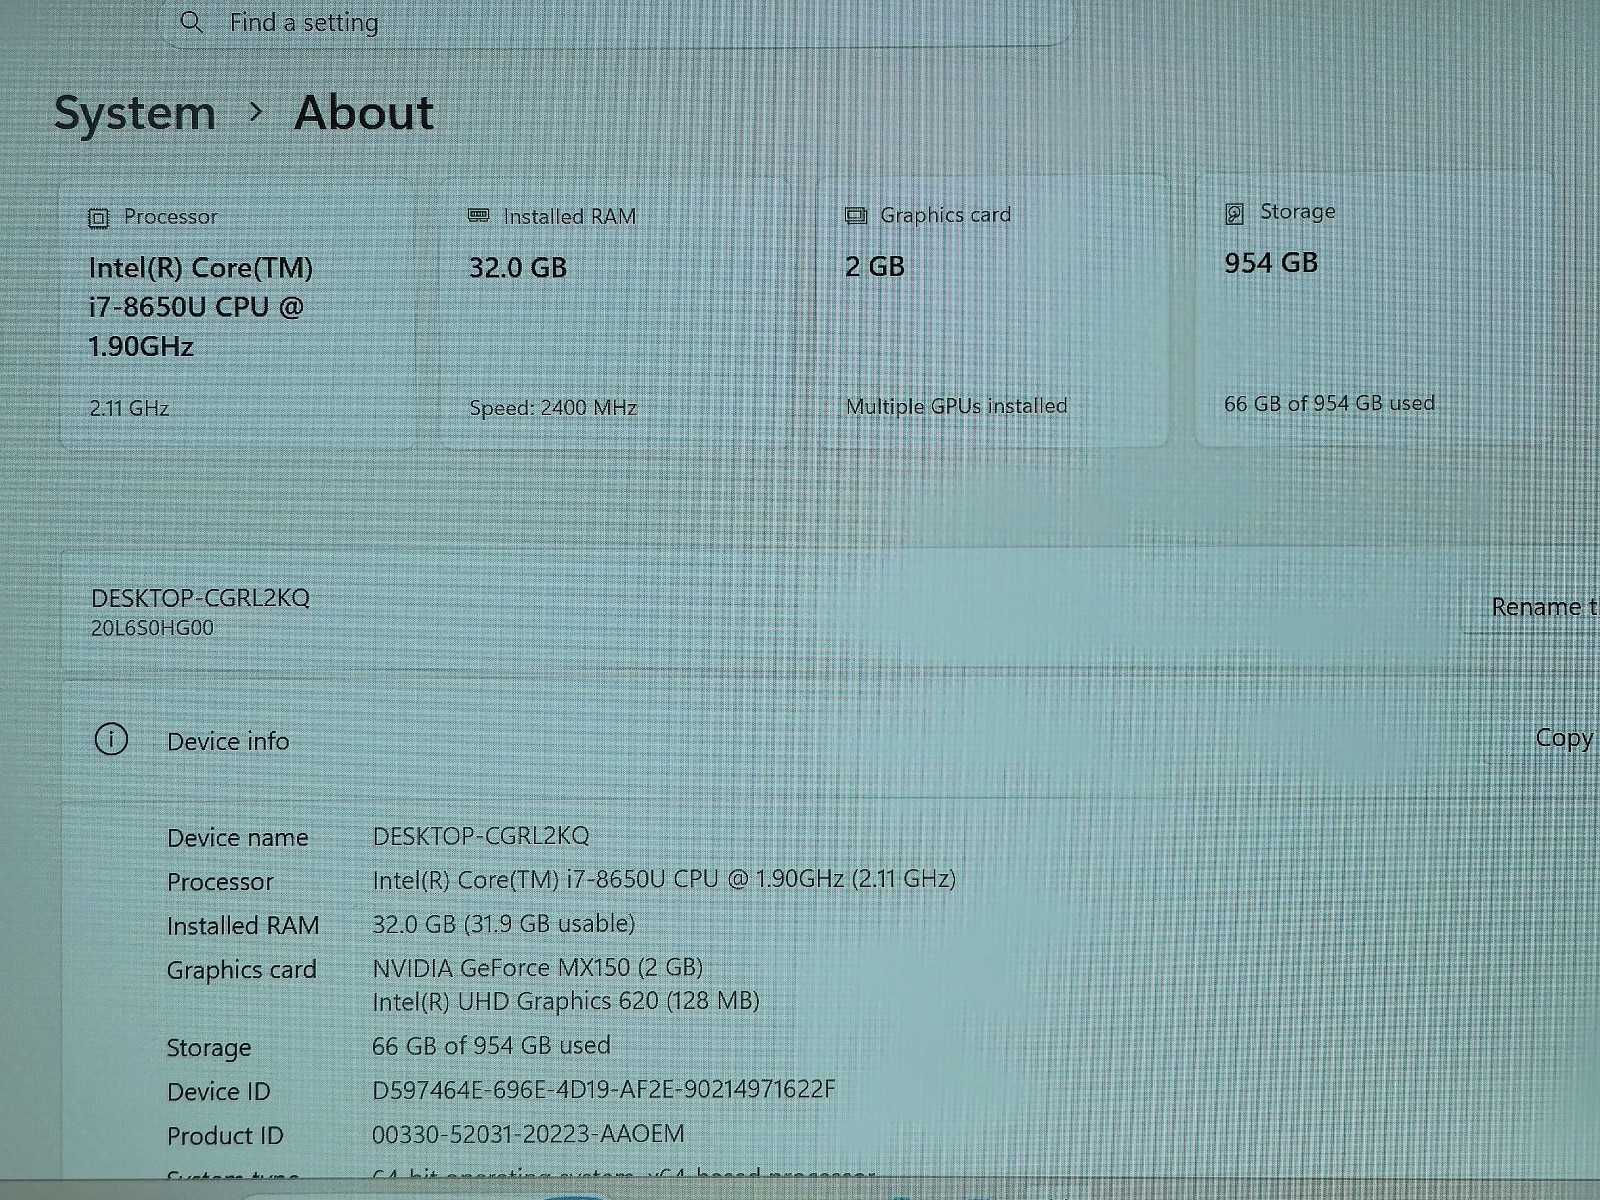The height and width of the screenshot is (1200, 1600).
Task: Select the processor value i7-8650U line
Action: click(664, 879)
